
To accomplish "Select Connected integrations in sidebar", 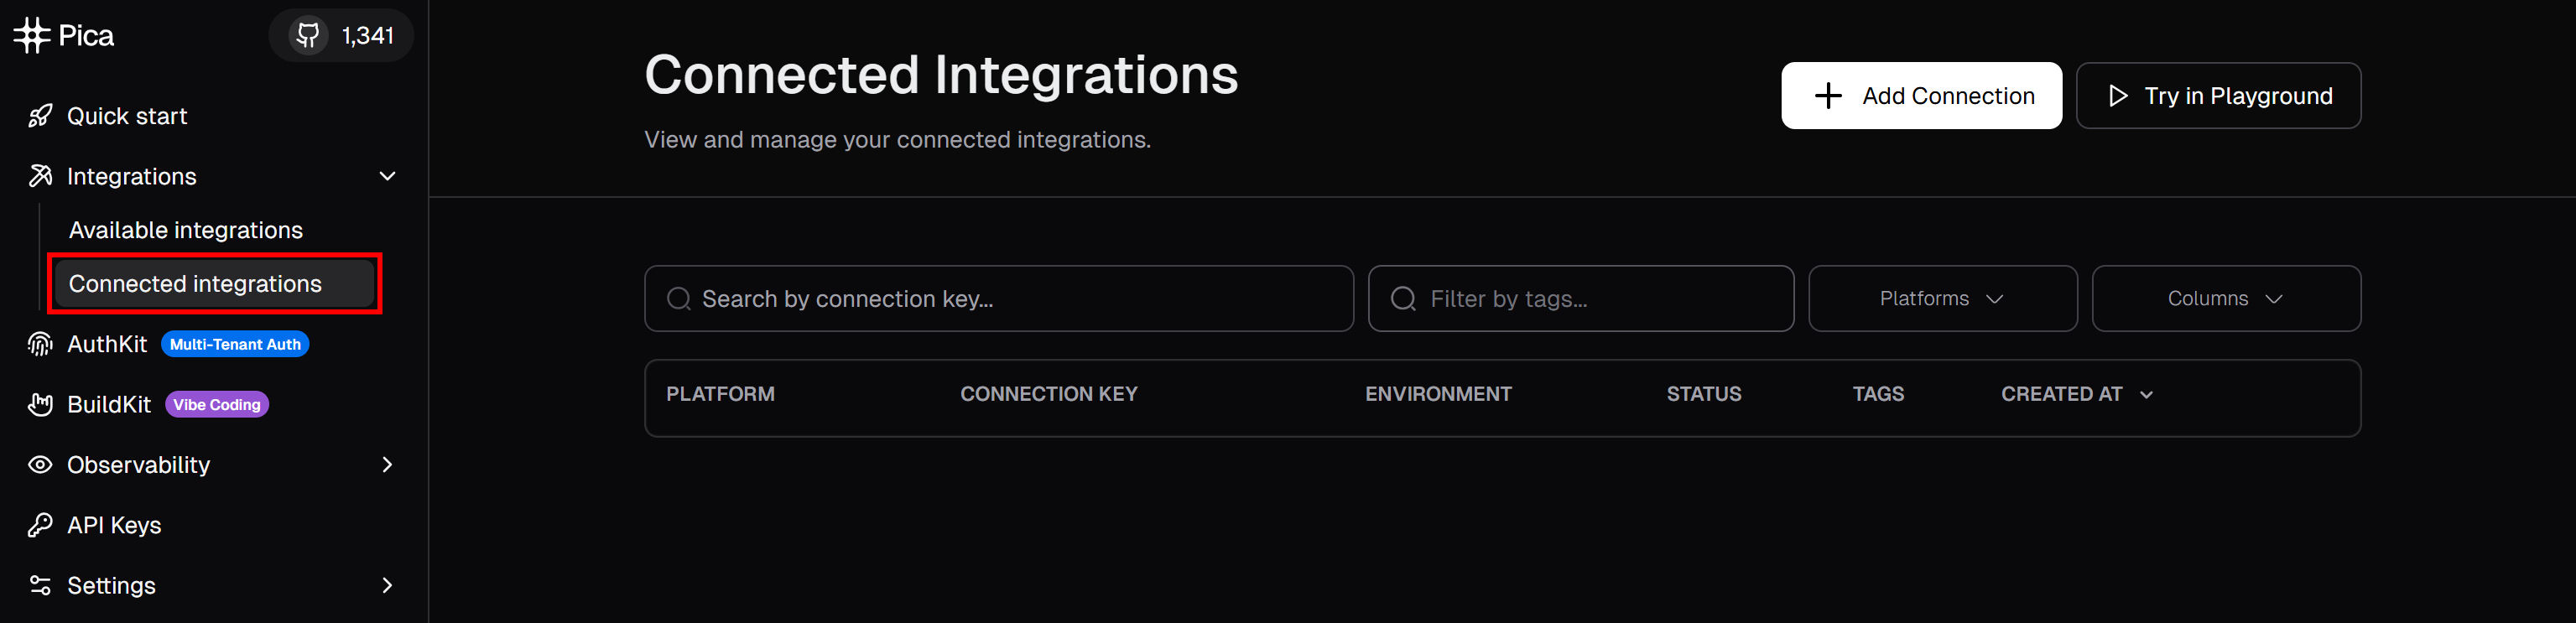I will pos(196,284).
